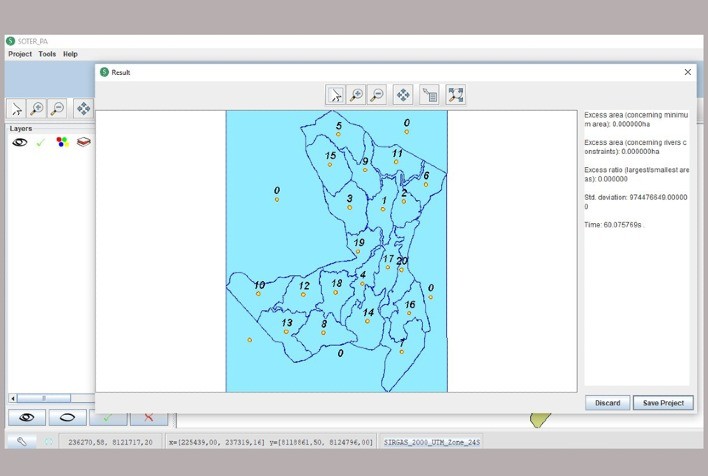The width and height of the screenshot is (708, 476).
Task: Click region label 2 on the map
Action: tap(404, 193)
